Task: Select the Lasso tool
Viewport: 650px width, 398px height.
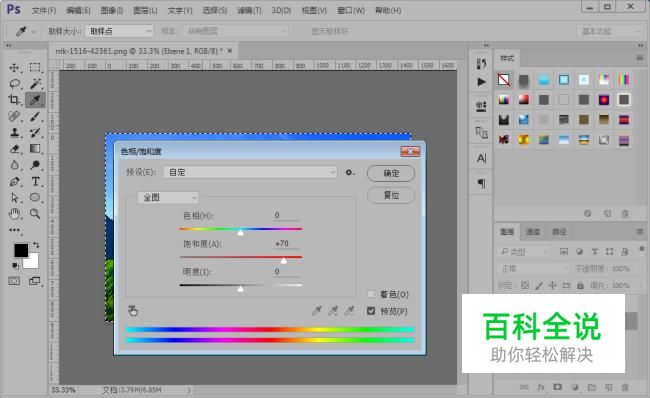Action: (15, 84)
